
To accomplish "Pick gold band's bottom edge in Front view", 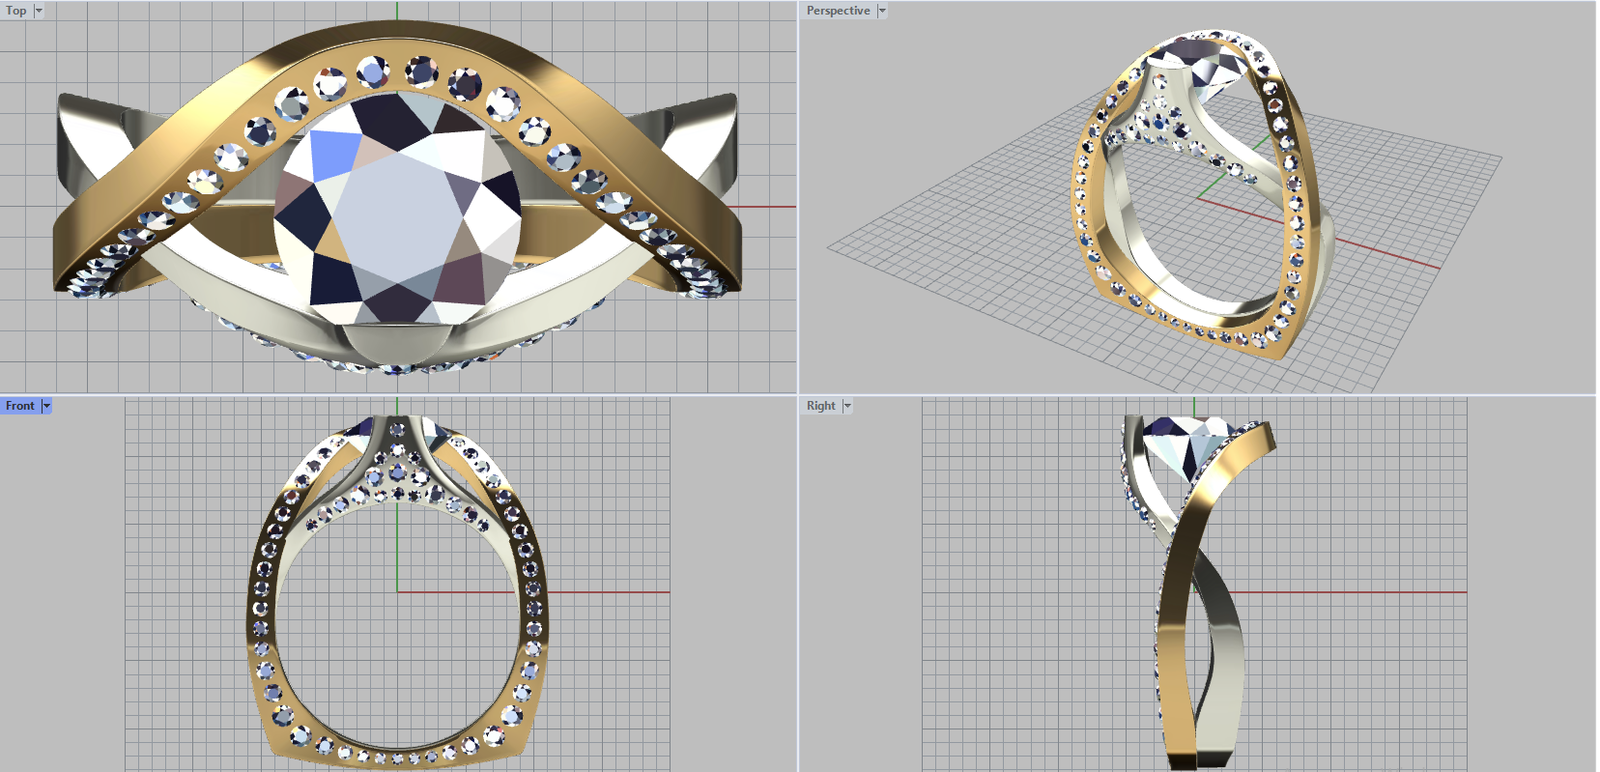I will pyautogui.click(x=398, y=762).
